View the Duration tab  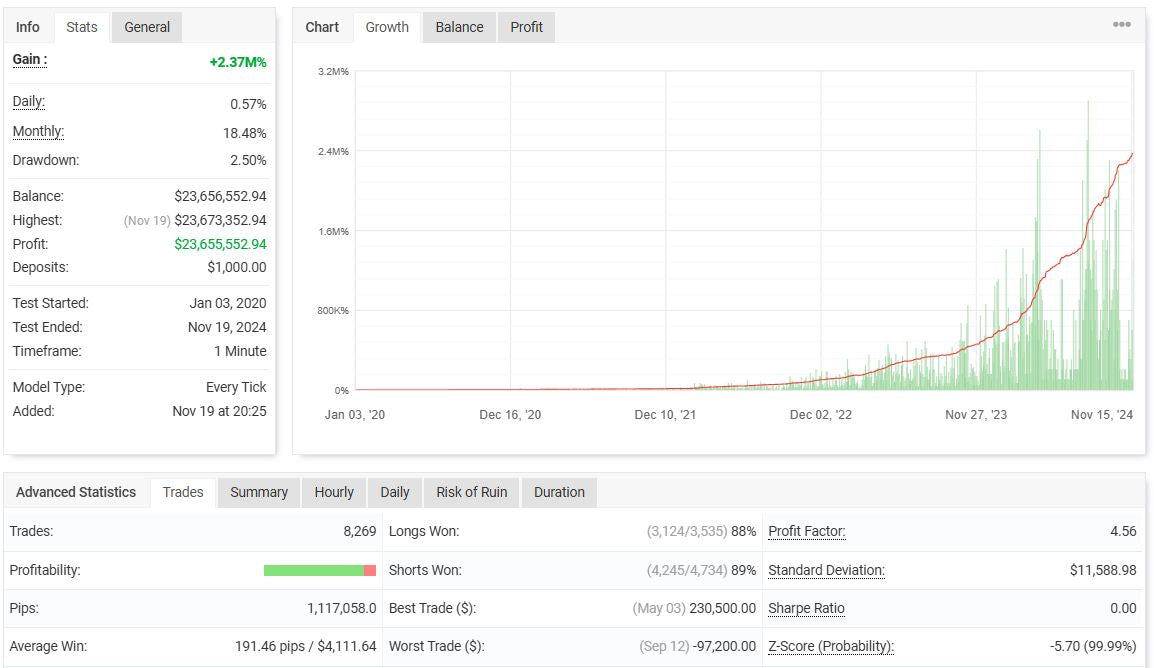[559, 492]
